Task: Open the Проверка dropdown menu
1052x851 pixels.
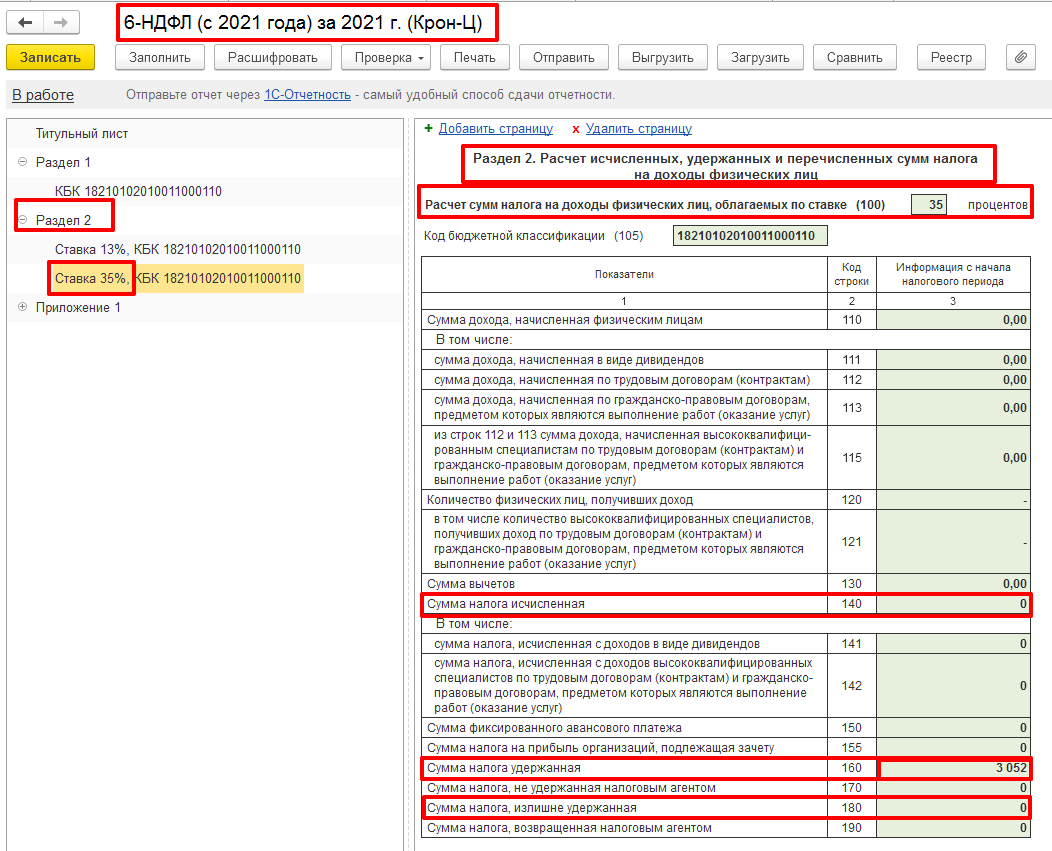Action: [x=389, y=57]
